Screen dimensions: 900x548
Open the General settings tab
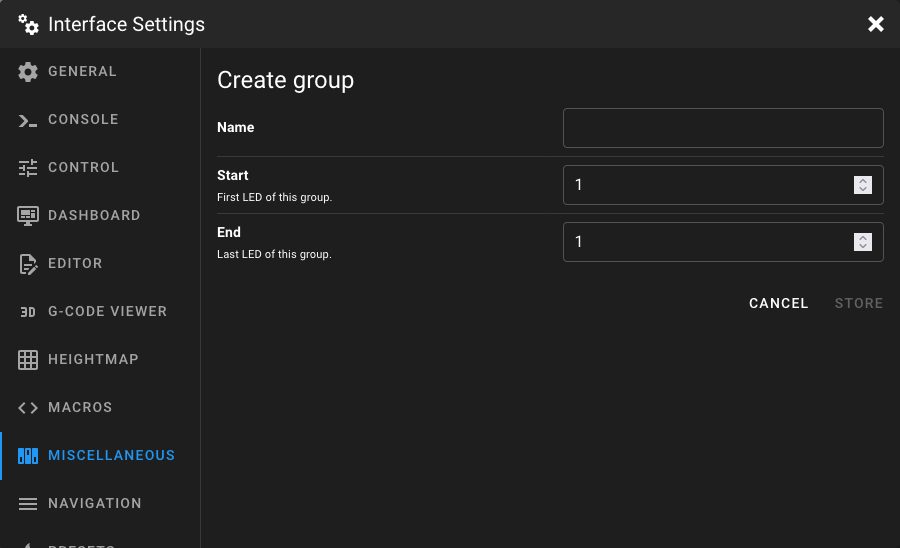[x=101, y=72]
